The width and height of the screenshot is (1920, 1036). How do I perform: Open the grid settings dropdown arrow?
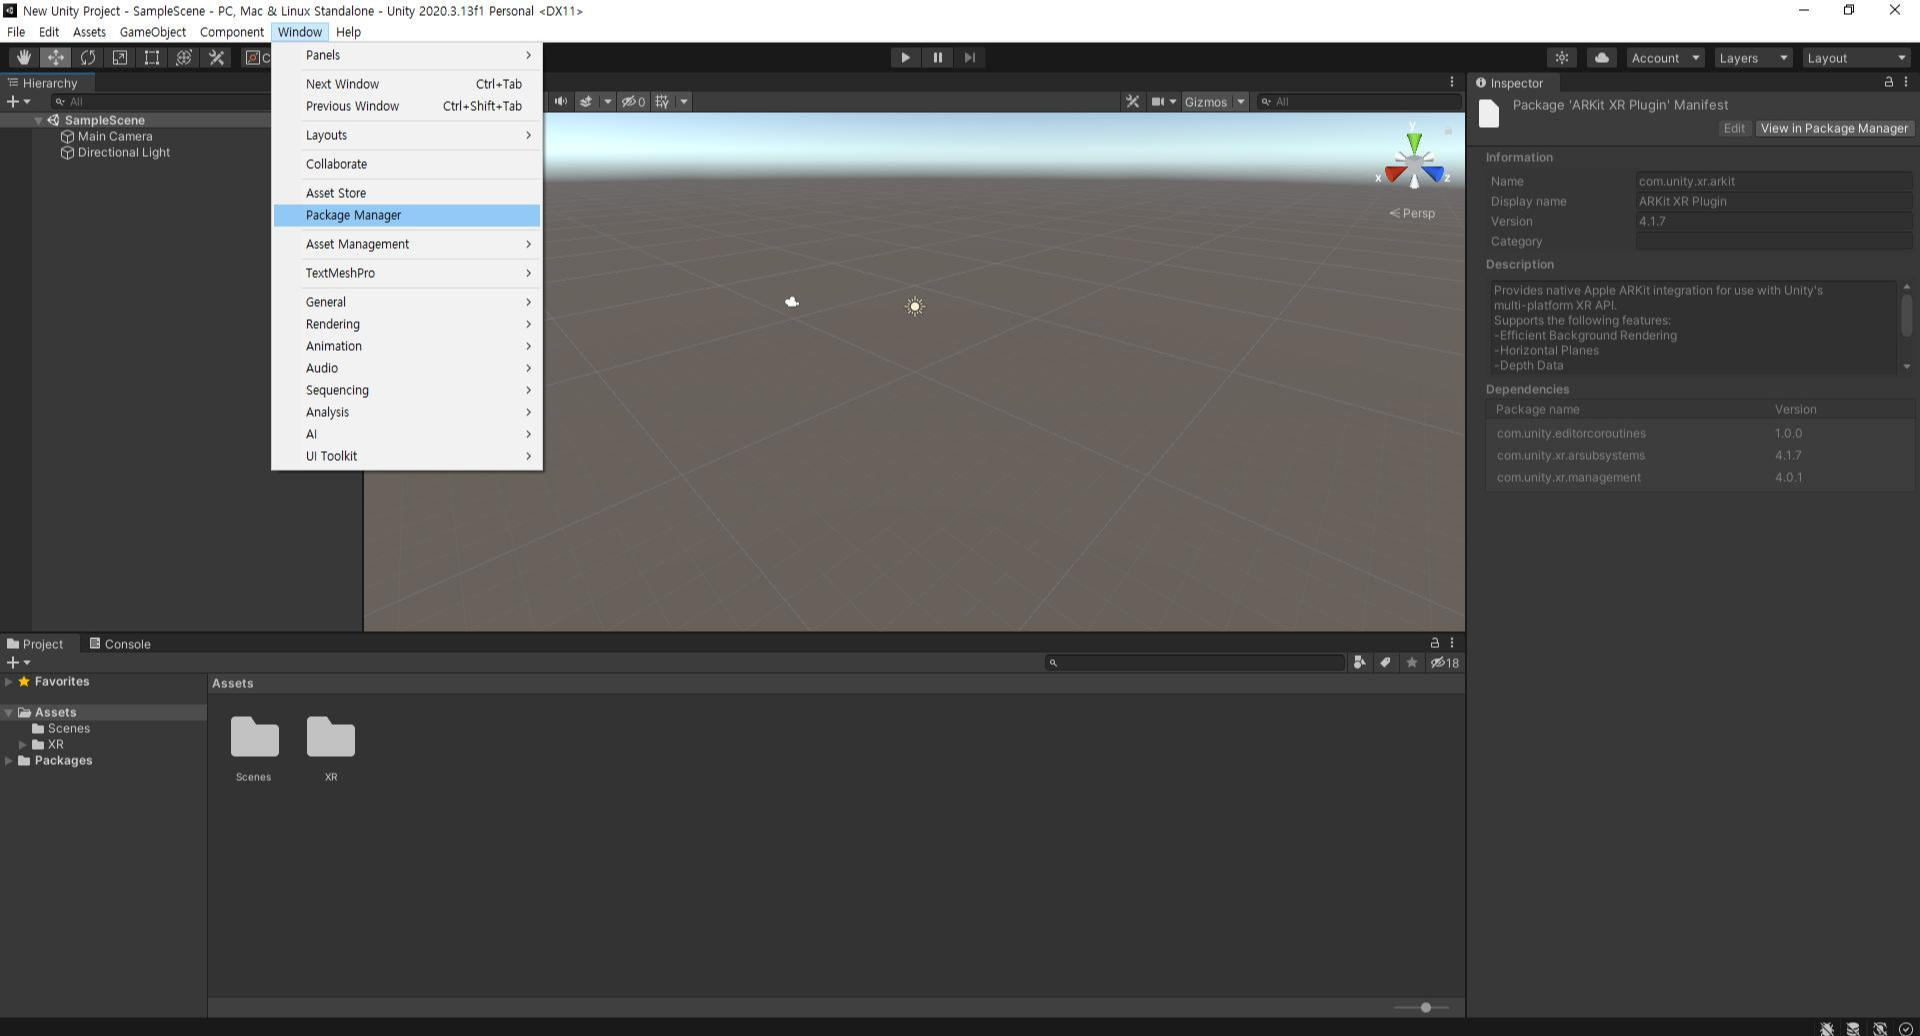pos(684,101)
